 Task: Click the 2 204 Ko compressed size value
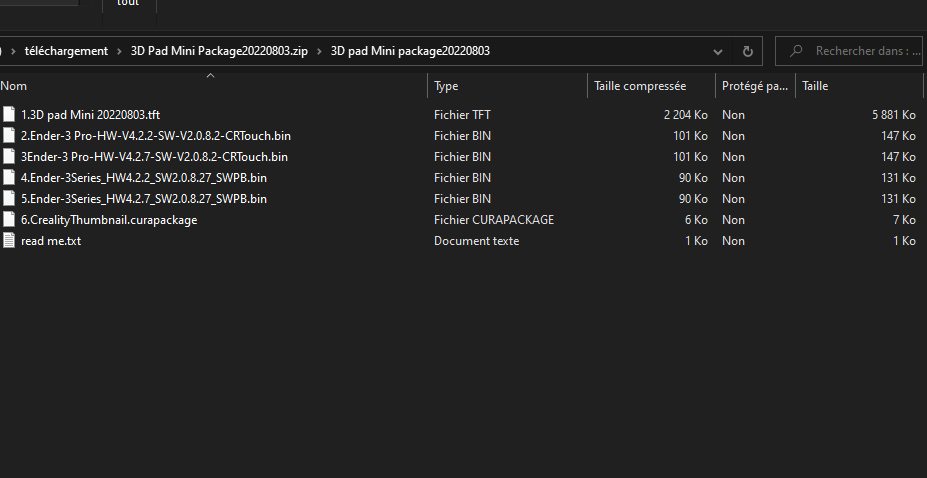tap(686, 115)
